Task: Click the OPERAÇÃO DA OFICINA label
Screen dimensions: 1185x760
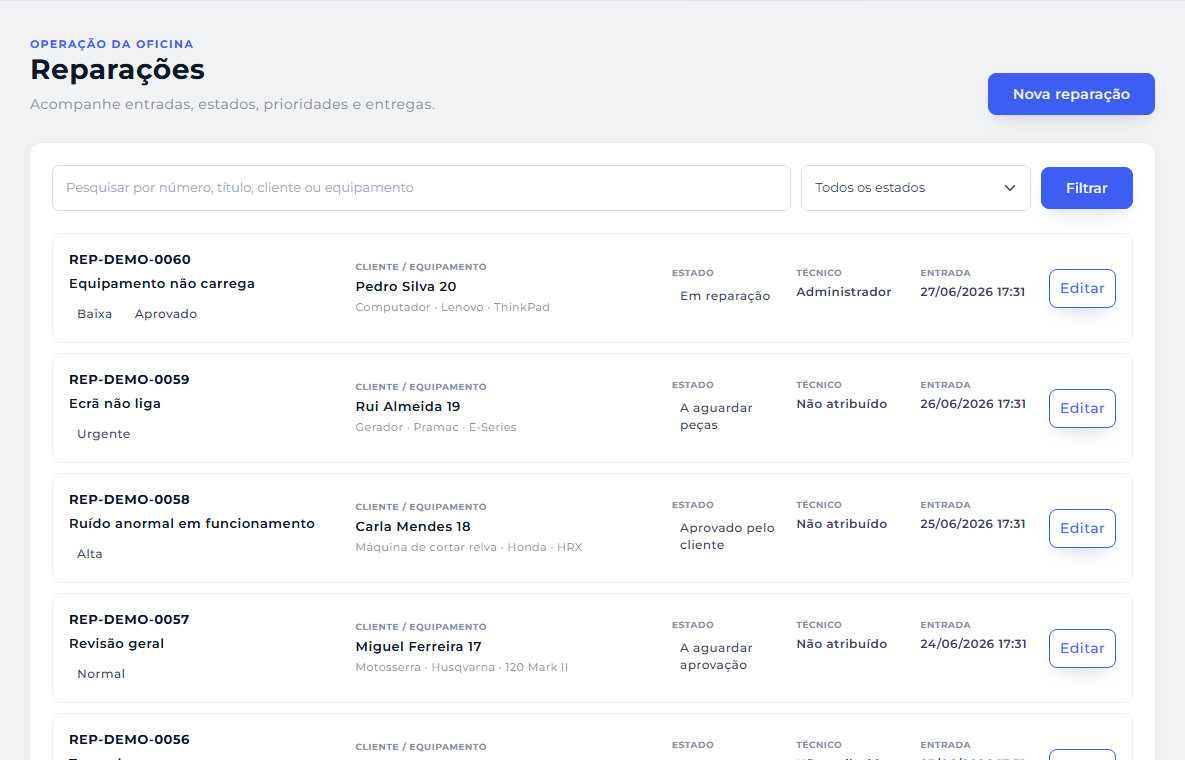Action: (x=112, y=45)
